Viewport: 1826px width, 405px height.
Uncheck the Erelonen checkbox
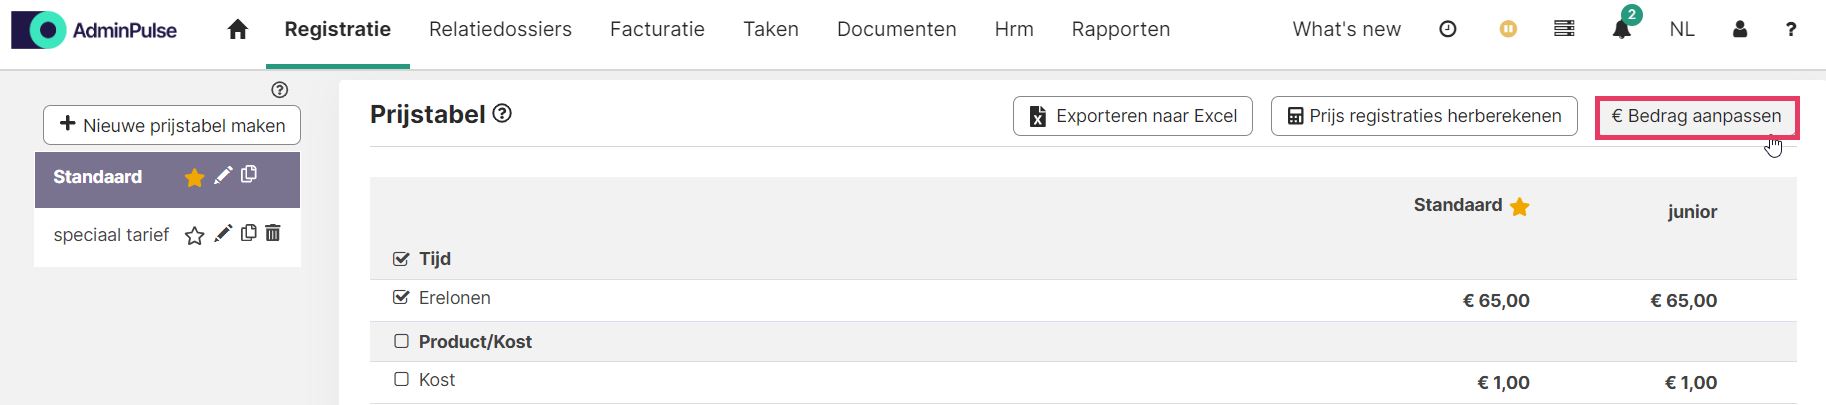401,297
